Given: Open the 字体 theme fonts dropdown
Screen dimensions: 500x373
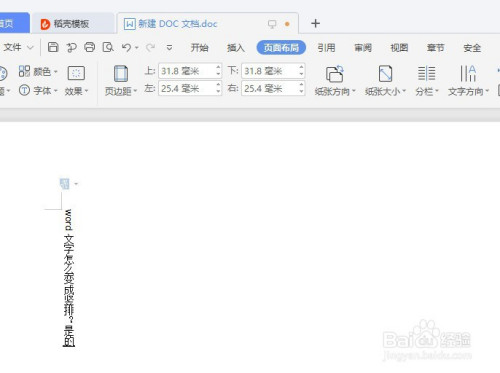Looking at the screenshot, I should pyautogui.click(x=38, y=90).
